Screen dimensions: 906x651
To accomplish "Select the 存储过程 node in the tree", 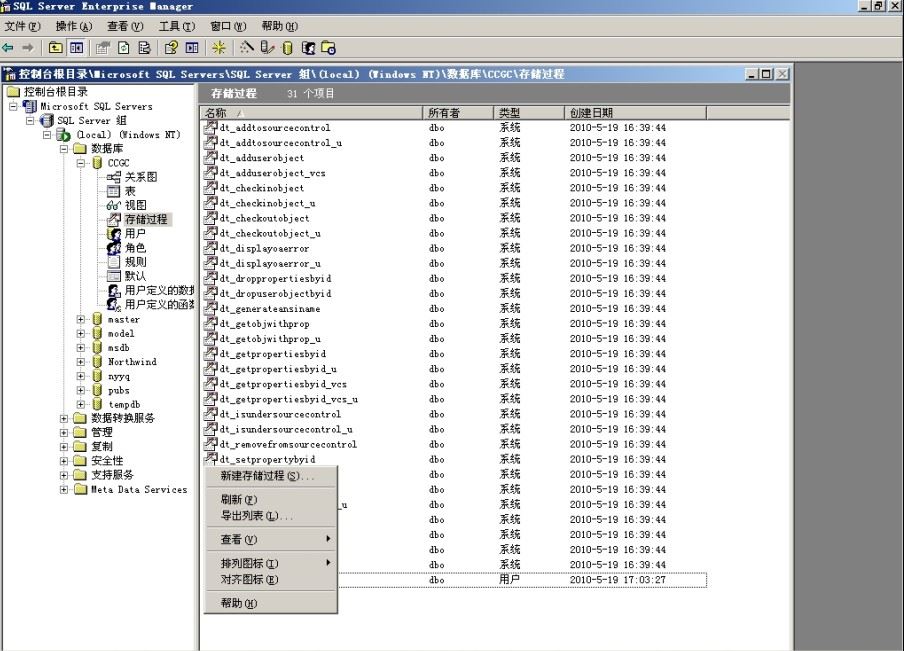I will click(146, 220).
